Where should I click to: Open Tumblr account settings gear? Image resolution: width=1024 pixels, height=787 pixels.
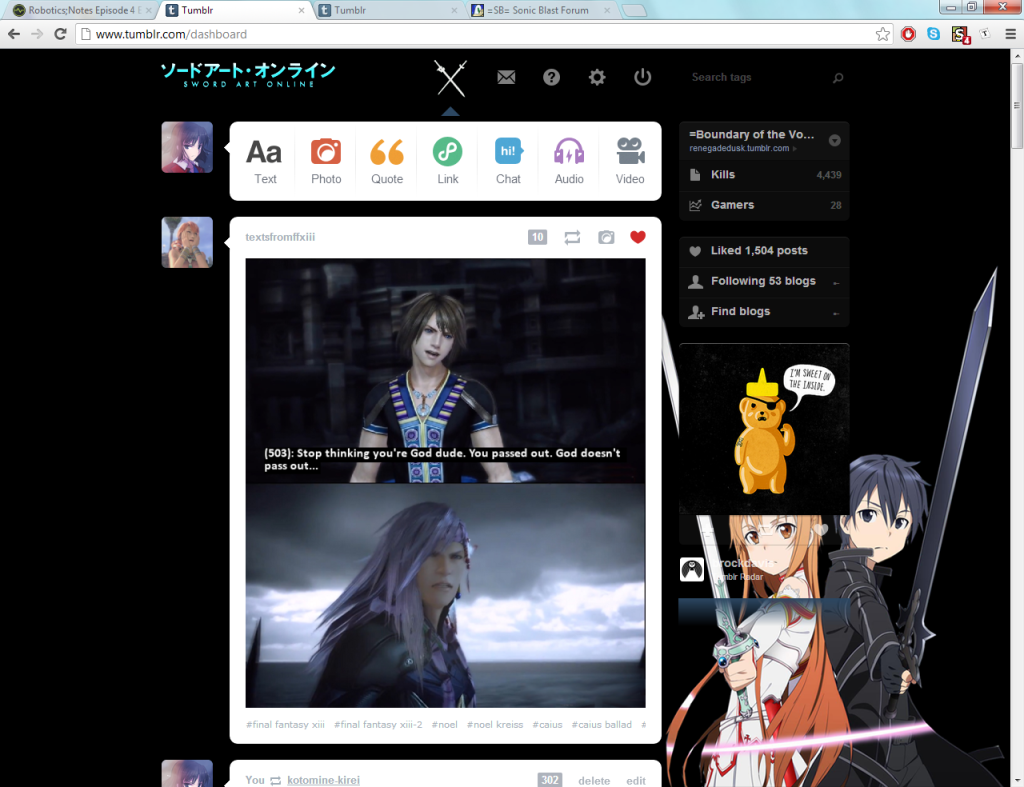click(597, 77)
